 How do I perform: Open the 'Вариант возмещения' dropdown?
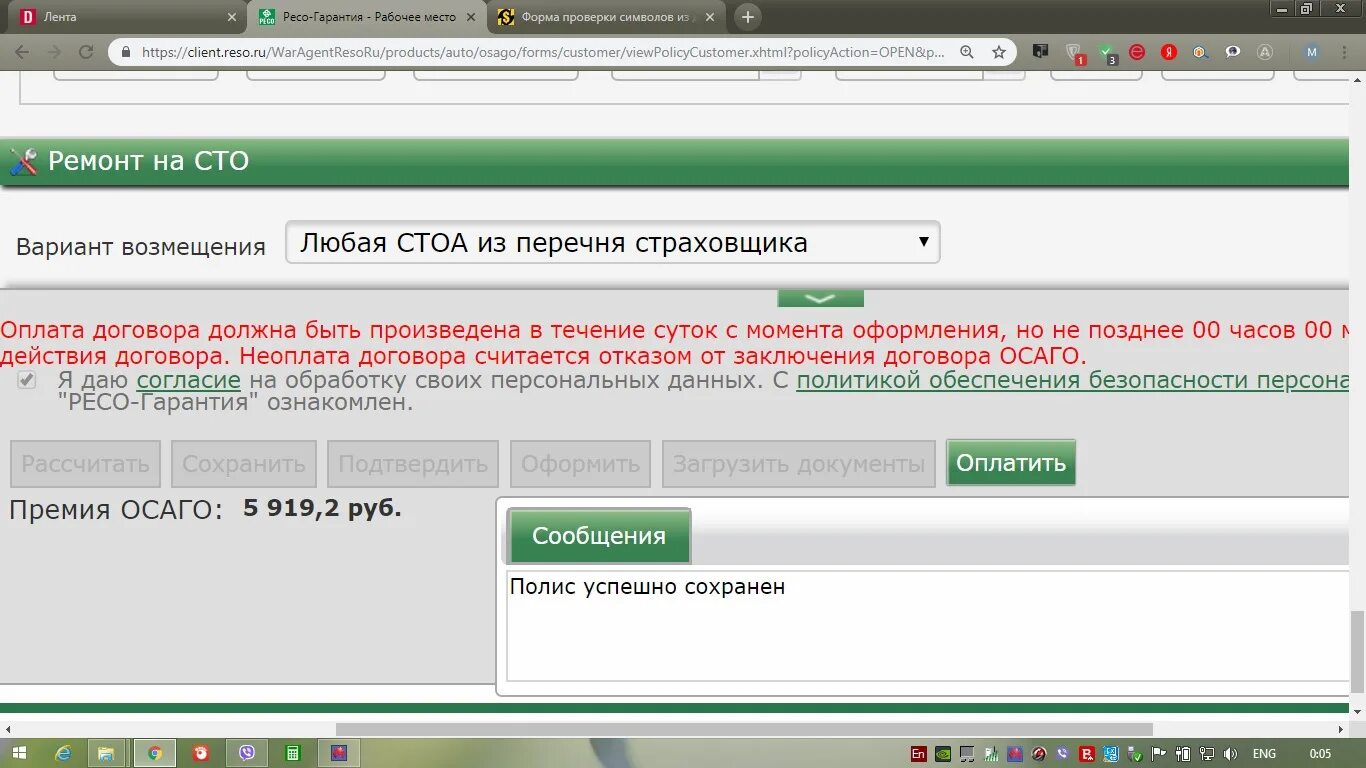[612, 242]
